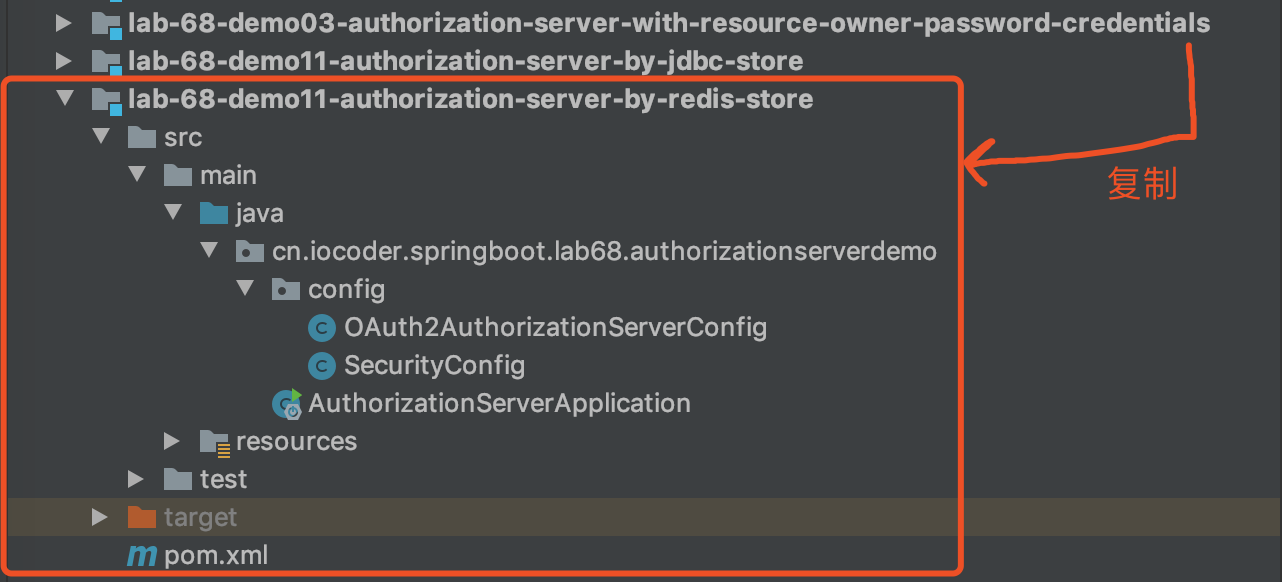
Task: Select the OAuth2AuthorizationServerConfig class
Action: pos(555,328)
